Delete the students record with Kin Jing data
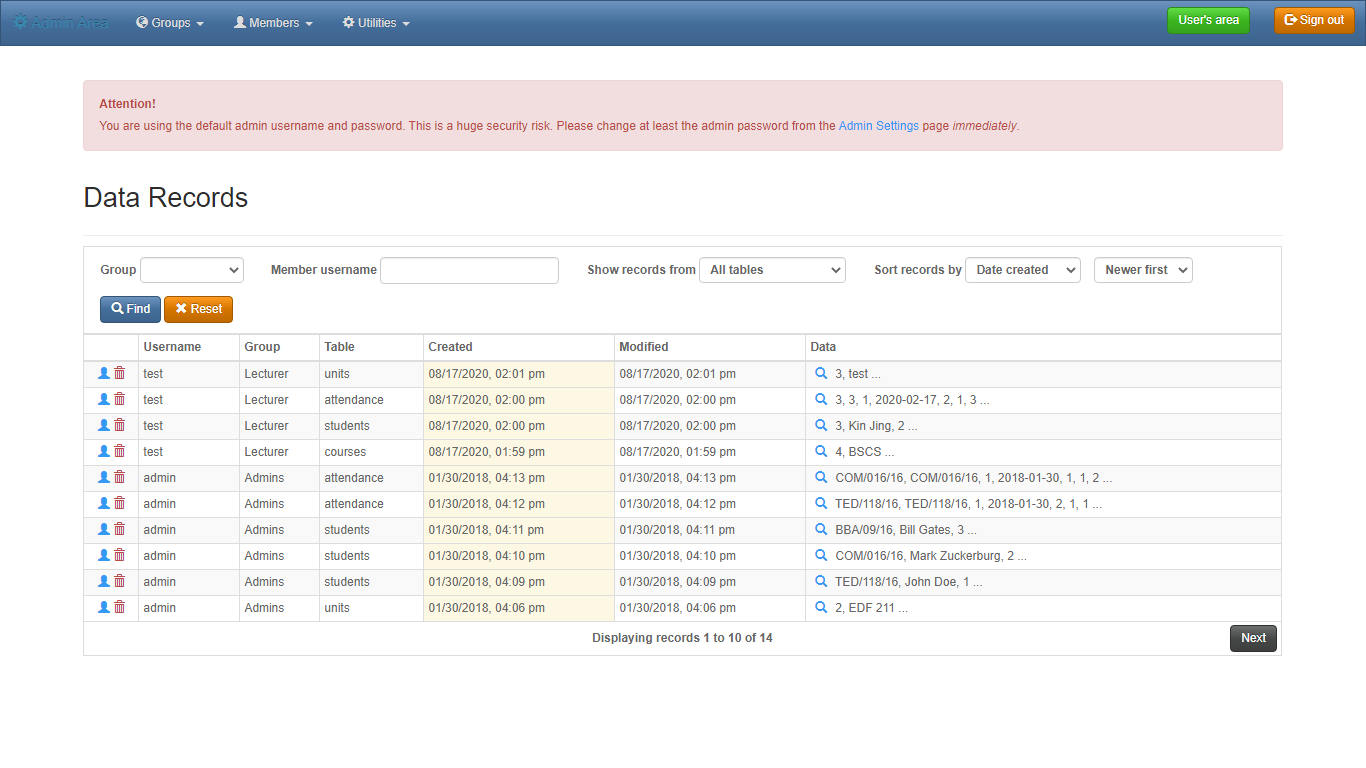The width and height of the screenshot is (1366, 768). (x=119, y=425)
